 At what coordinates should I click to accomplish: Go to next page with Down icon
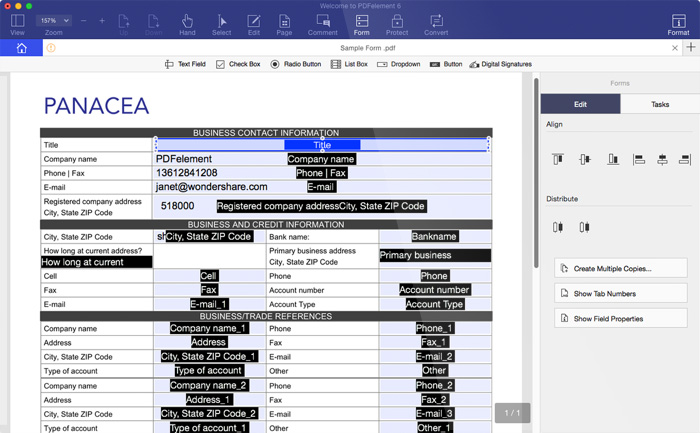pos(153,25)
